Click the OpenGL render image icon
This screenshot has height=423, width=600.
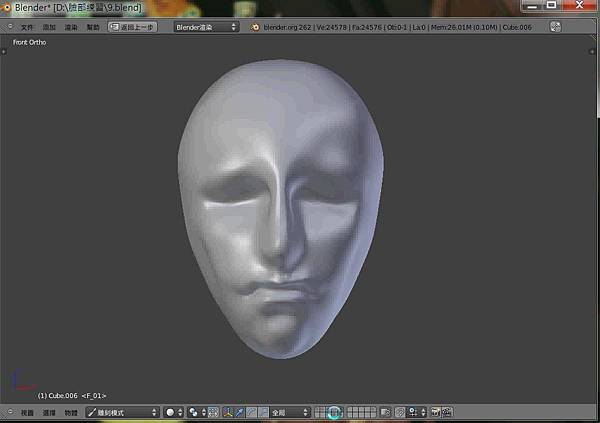click(437, 412)
